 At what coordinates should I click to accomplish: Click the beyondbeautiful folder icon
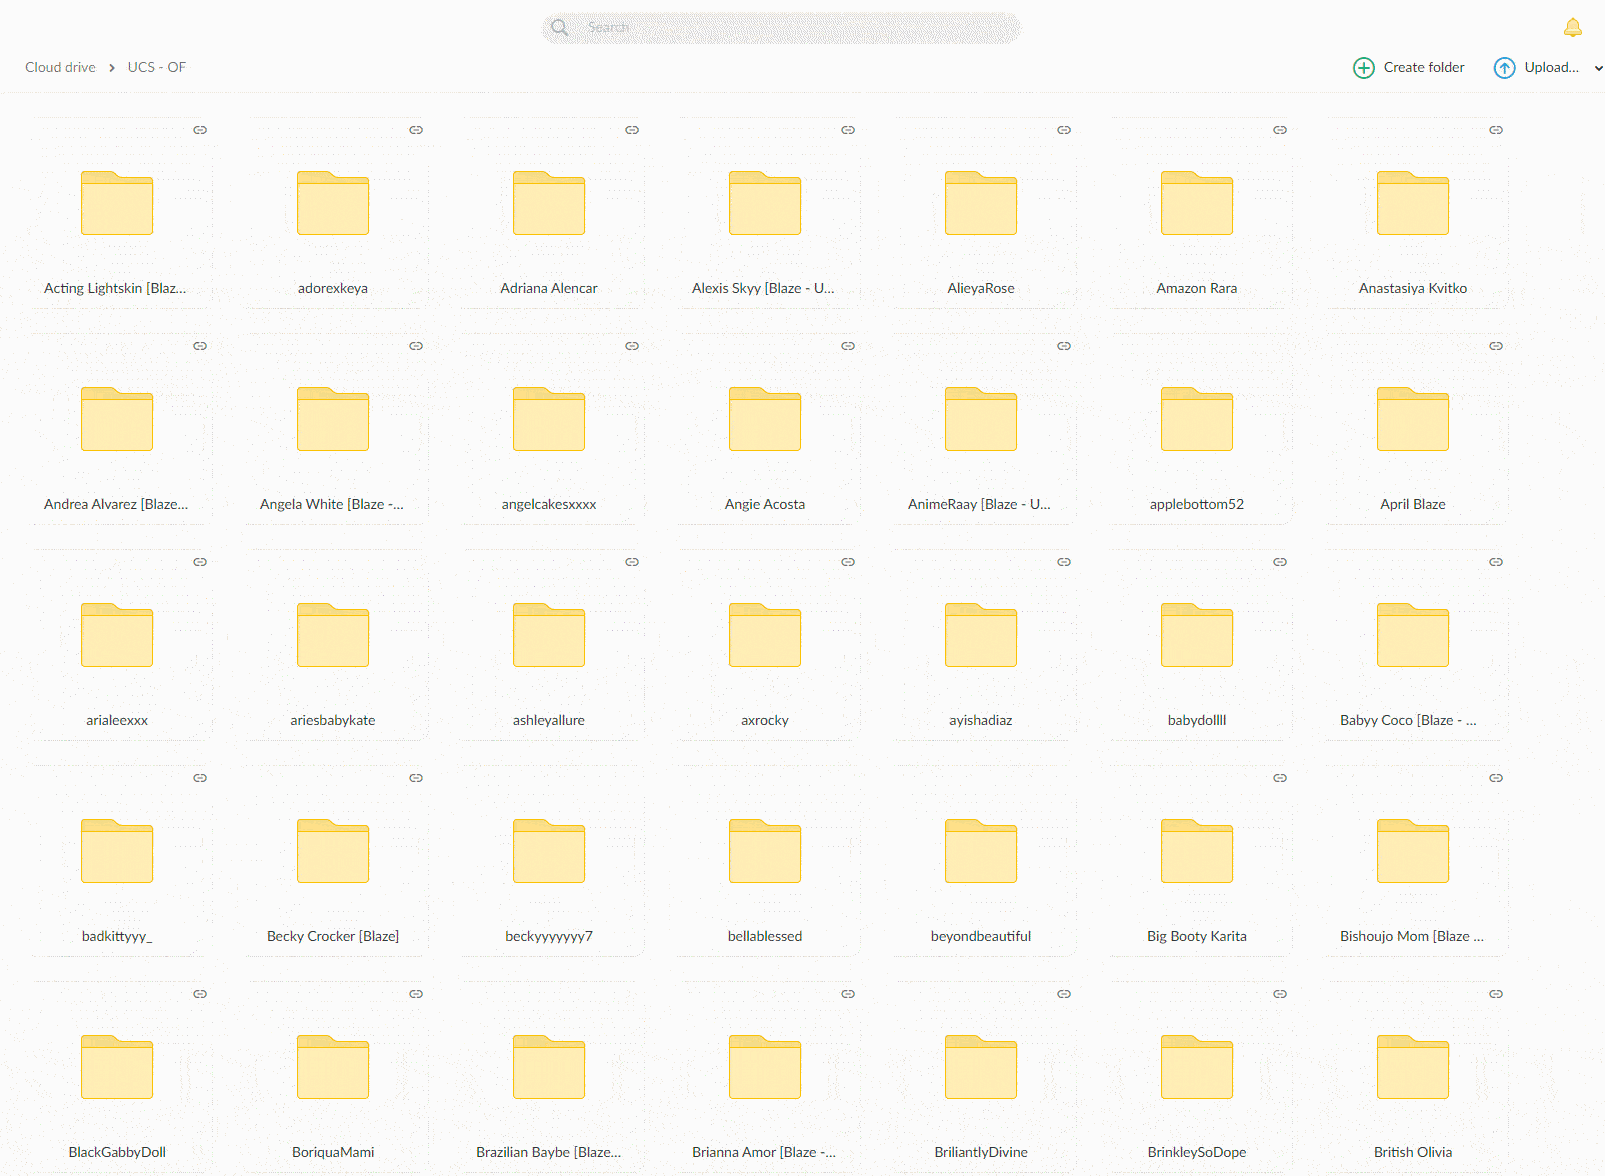coord(981,851)
